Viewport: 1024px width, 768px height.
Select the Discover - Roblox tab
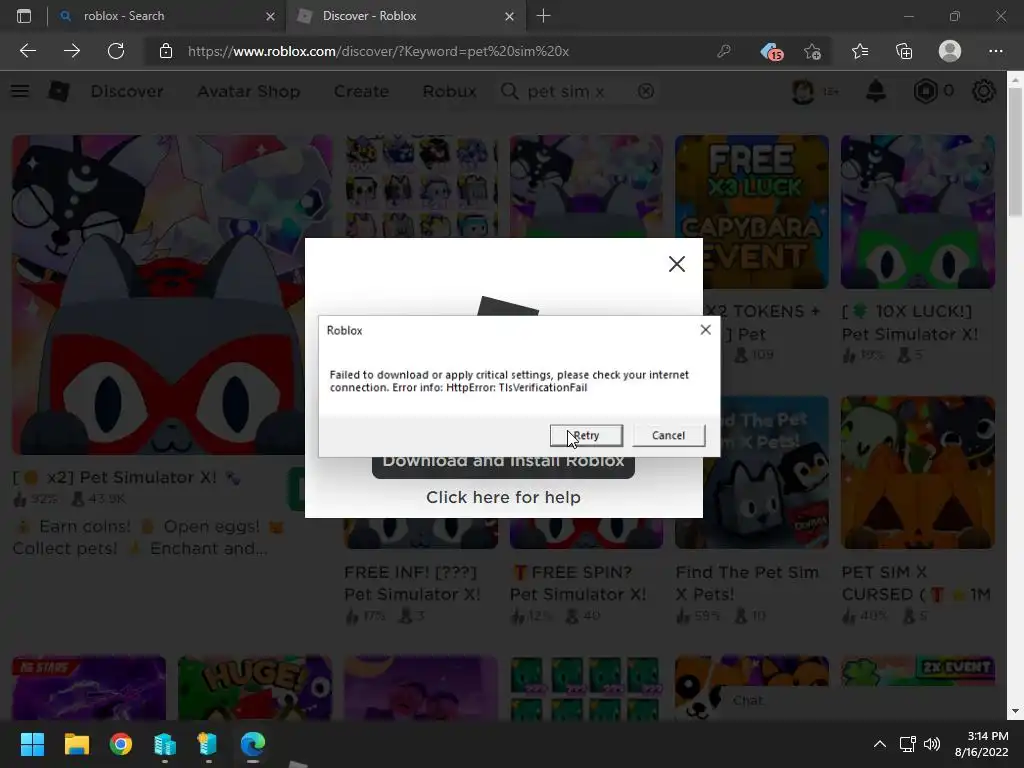click(x=405, y=16)
